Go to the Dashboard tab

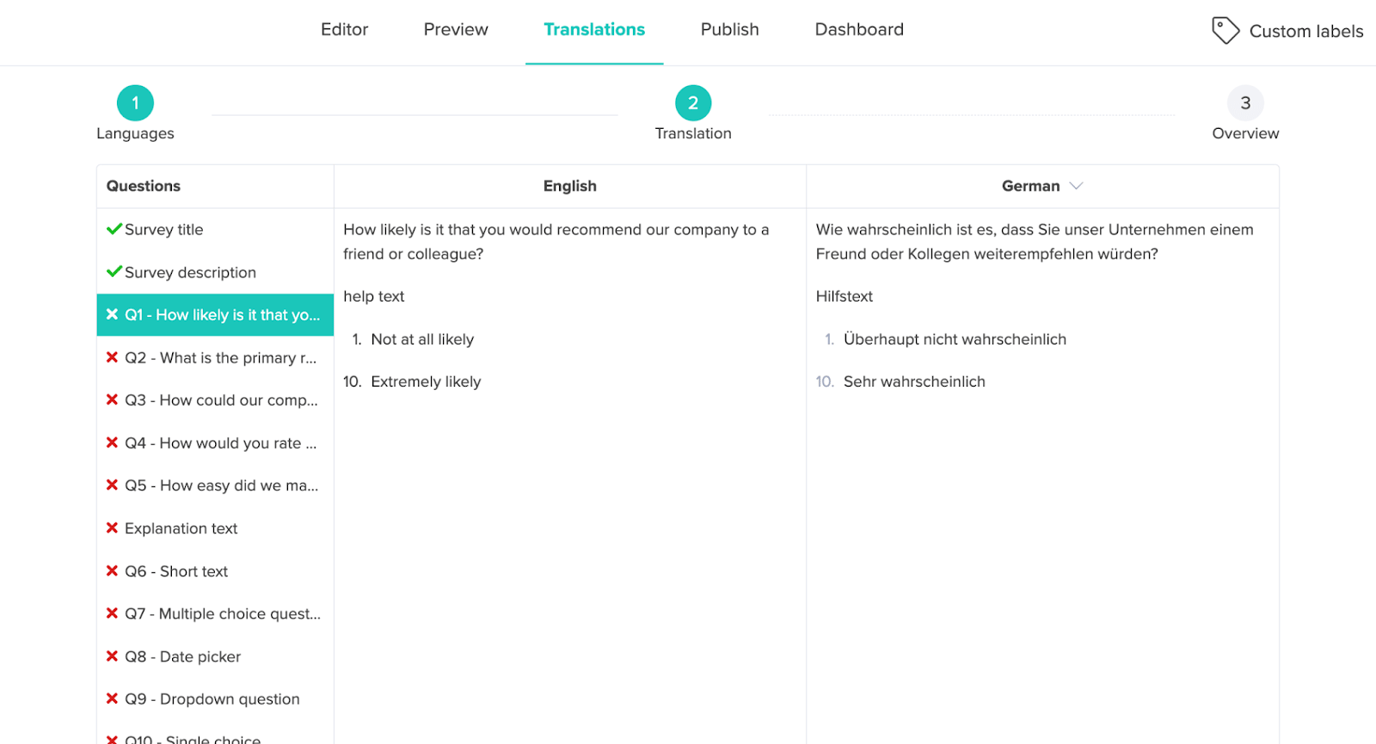(859, 30)
